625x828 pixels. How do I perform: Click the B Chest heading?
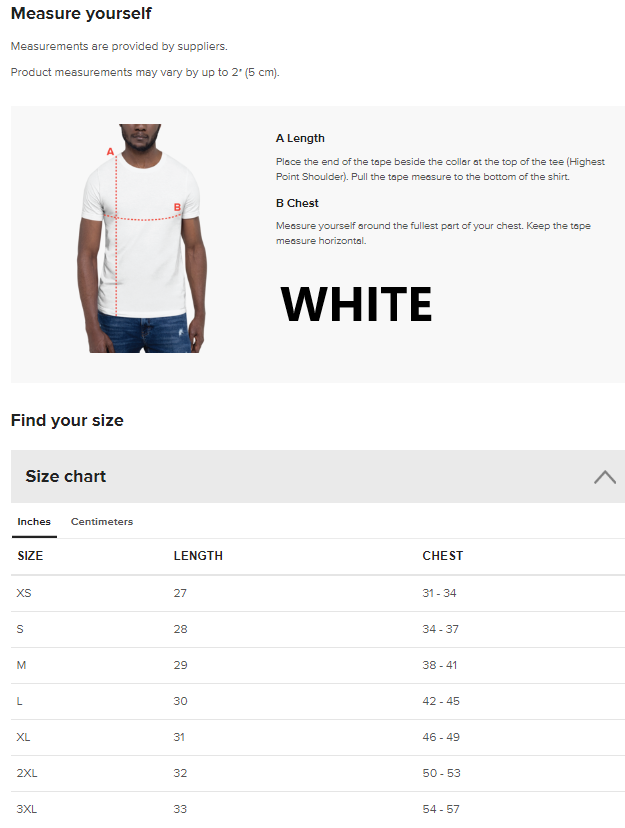point(297,203)
